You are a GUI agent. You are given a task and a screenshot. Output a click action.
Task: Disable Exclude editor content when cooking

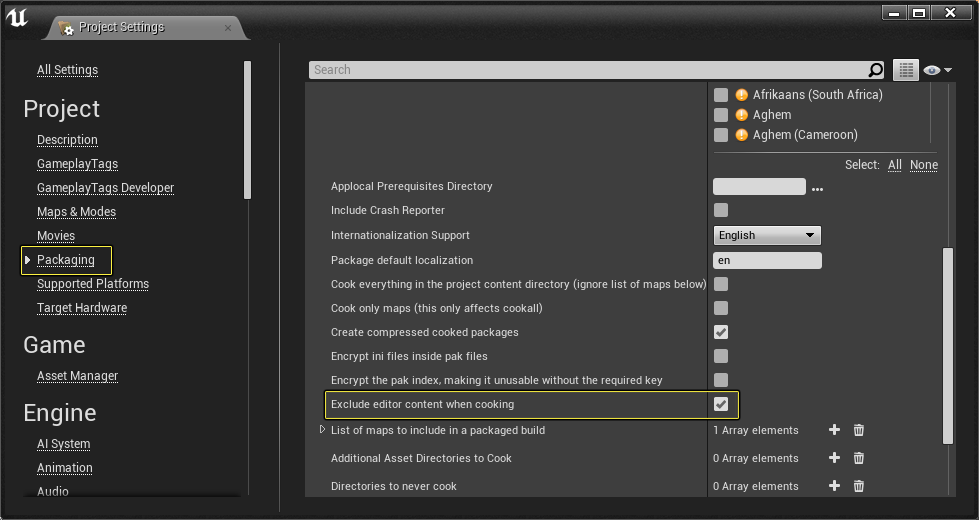[x=721, y=405]
